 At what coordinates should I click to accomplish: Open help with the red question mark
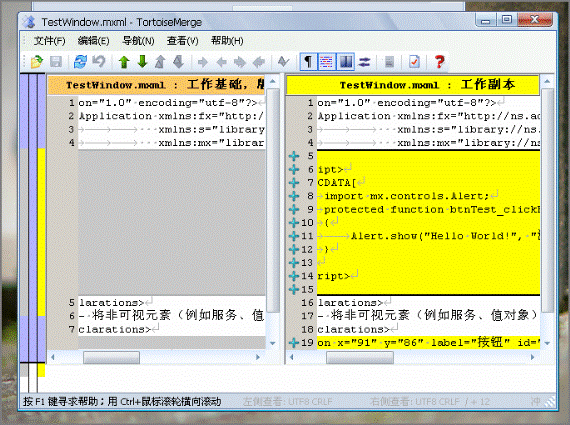tap(439, 62)
